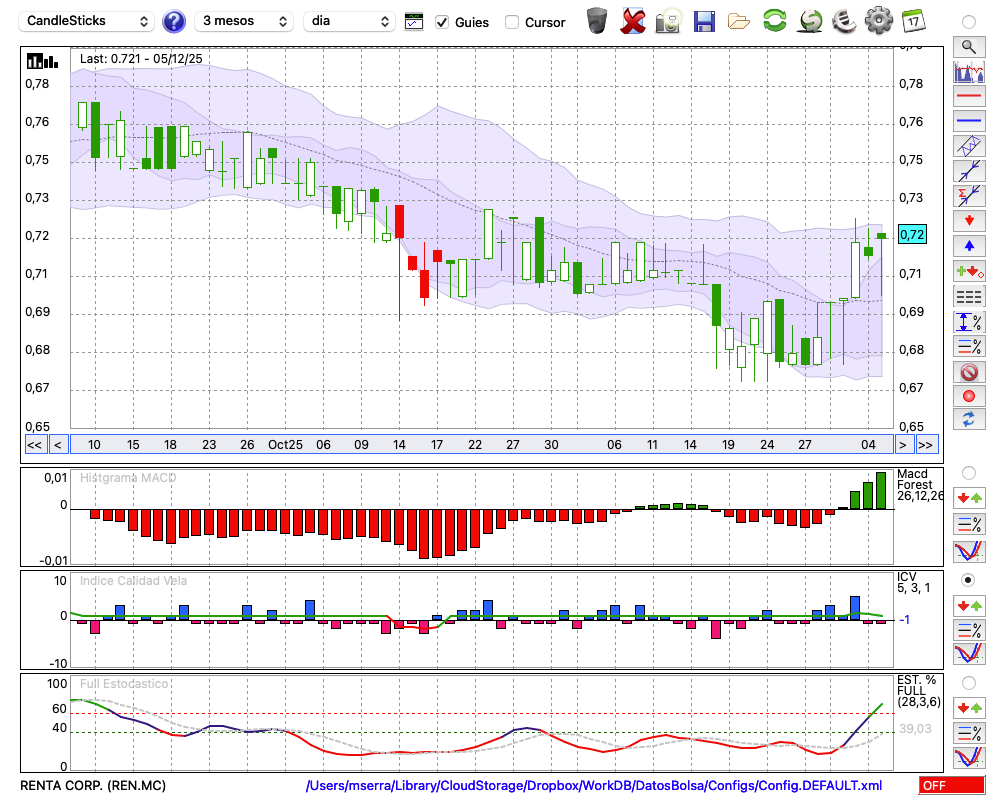Viewport: 1000px width, 800px height.
Task: Click the red prohibition sign icon
Action: point(969,371)
